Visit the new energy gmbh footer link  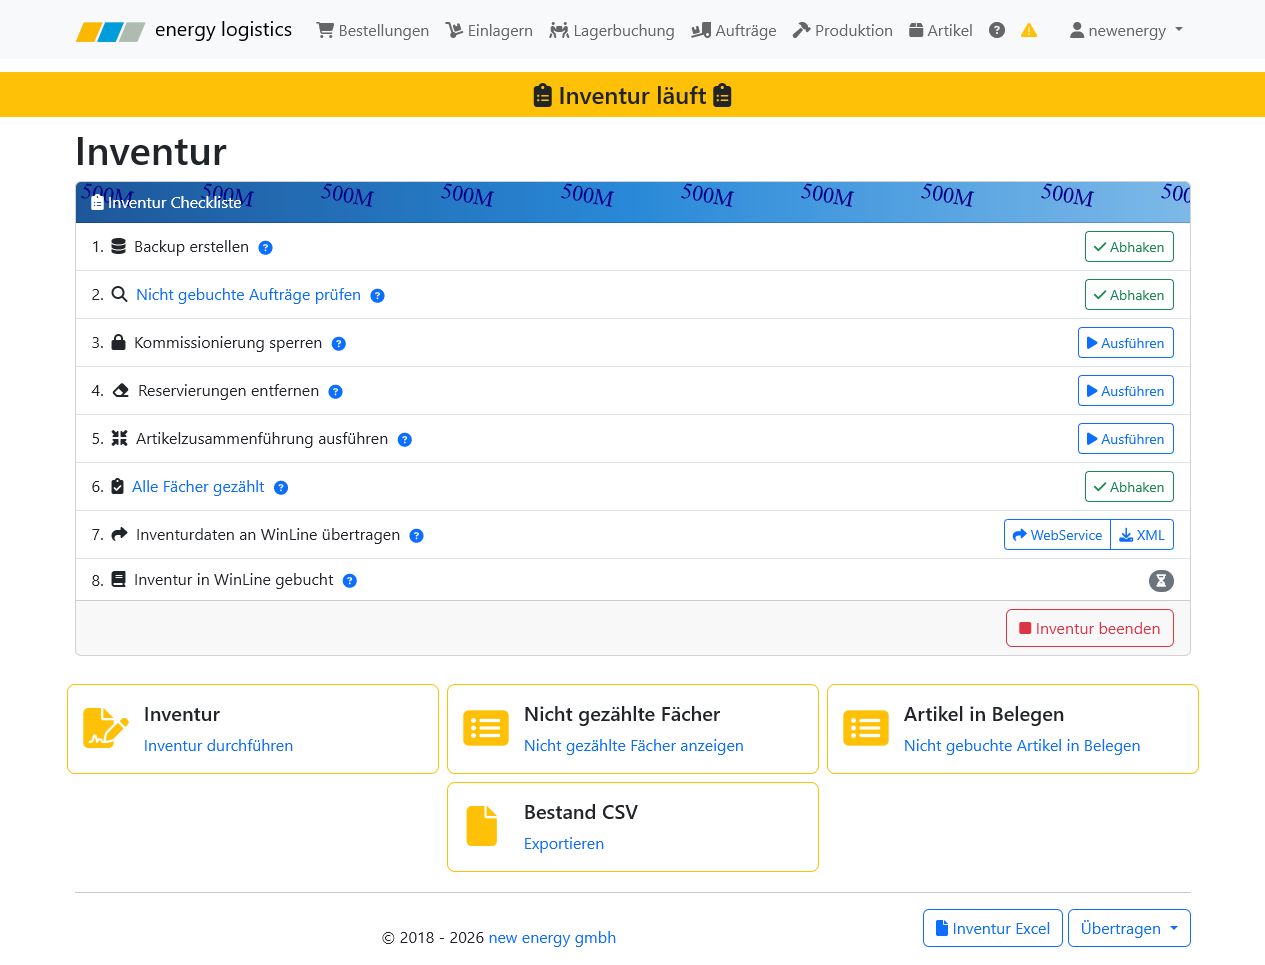click(552, 937)
